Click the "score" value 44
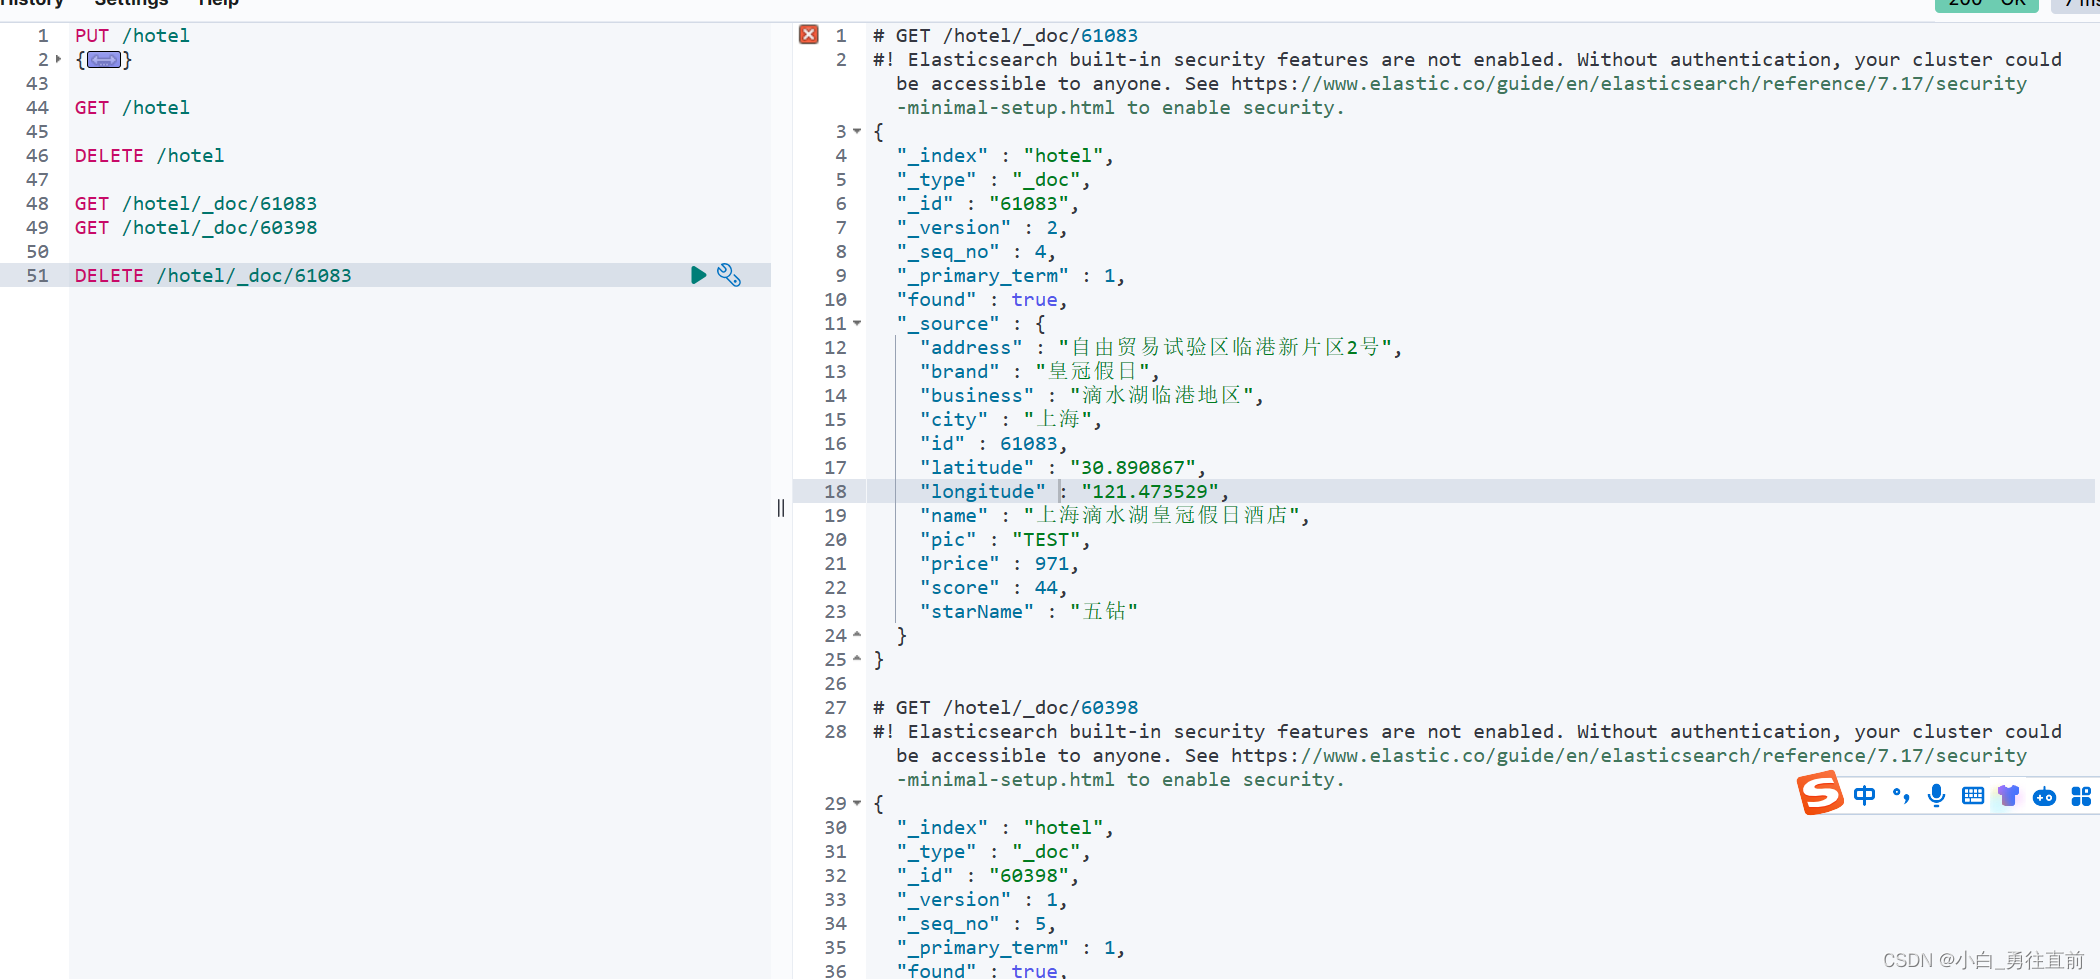 (1046, 587)
